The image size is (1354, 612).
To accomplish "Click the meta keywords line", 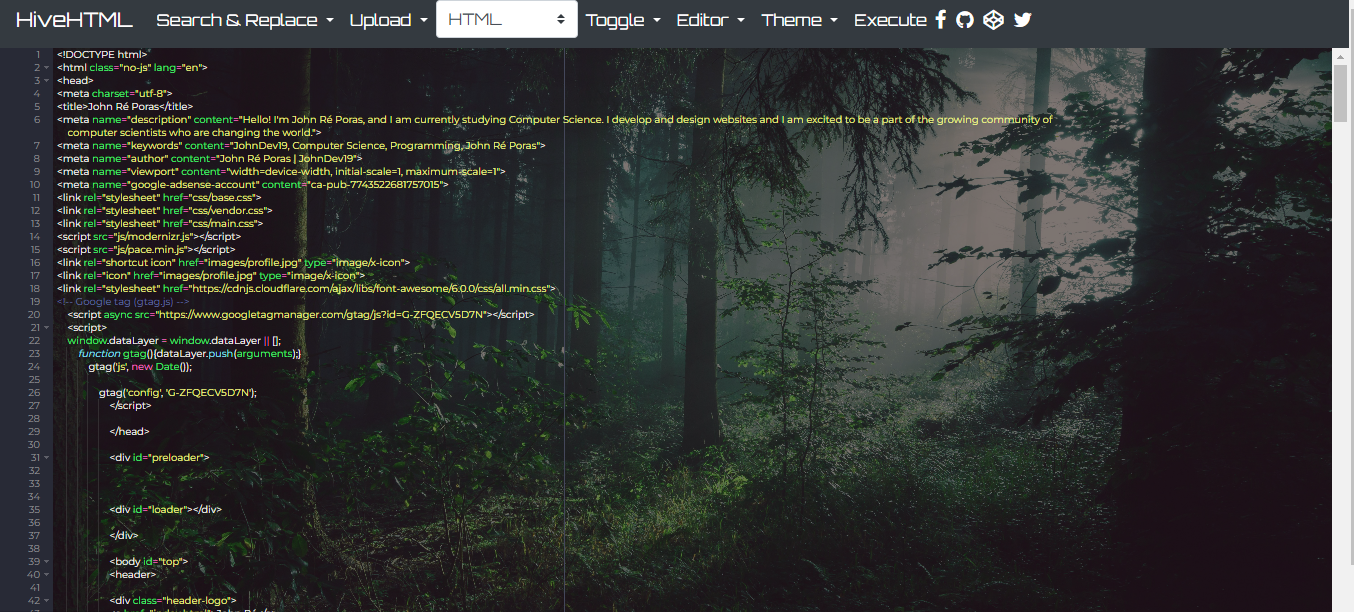I will click(301, 145).
